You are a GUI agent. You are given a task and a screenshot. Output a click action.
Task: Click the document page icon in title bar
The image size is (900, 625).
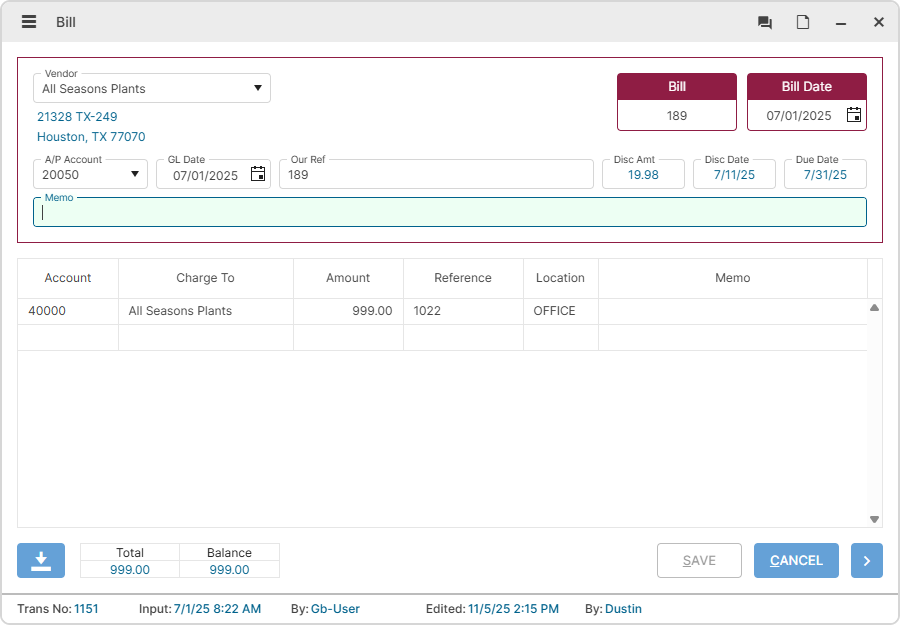[803, 22]
